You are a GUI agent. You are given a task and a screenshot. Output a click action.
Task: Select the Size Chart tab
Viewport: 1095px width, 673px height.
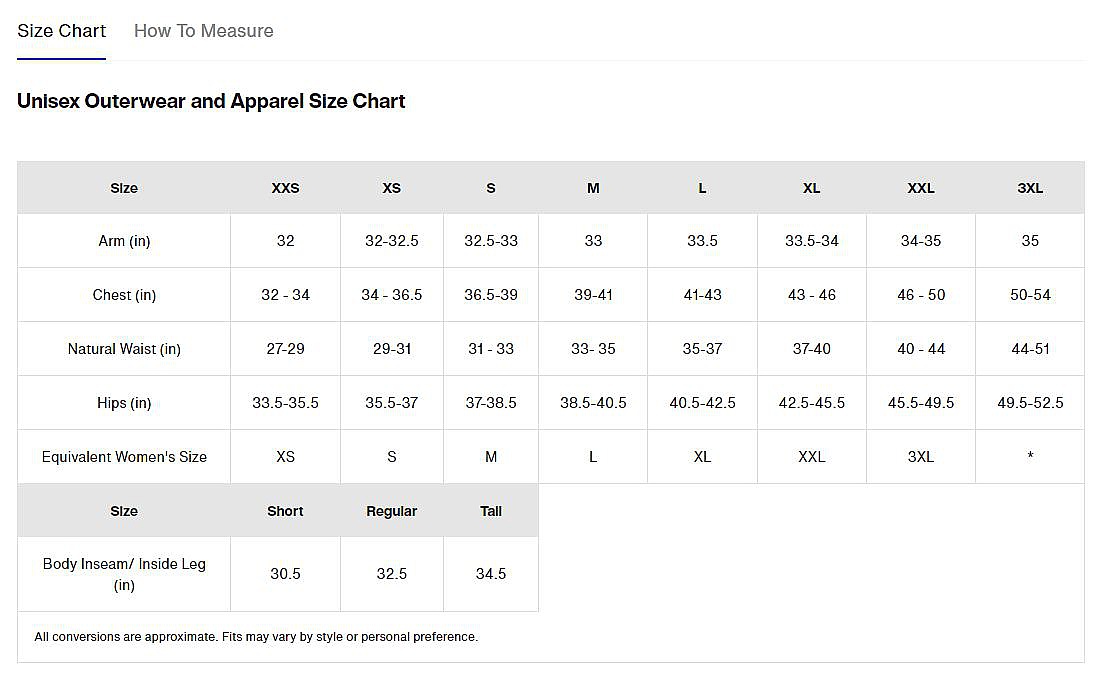61,31
